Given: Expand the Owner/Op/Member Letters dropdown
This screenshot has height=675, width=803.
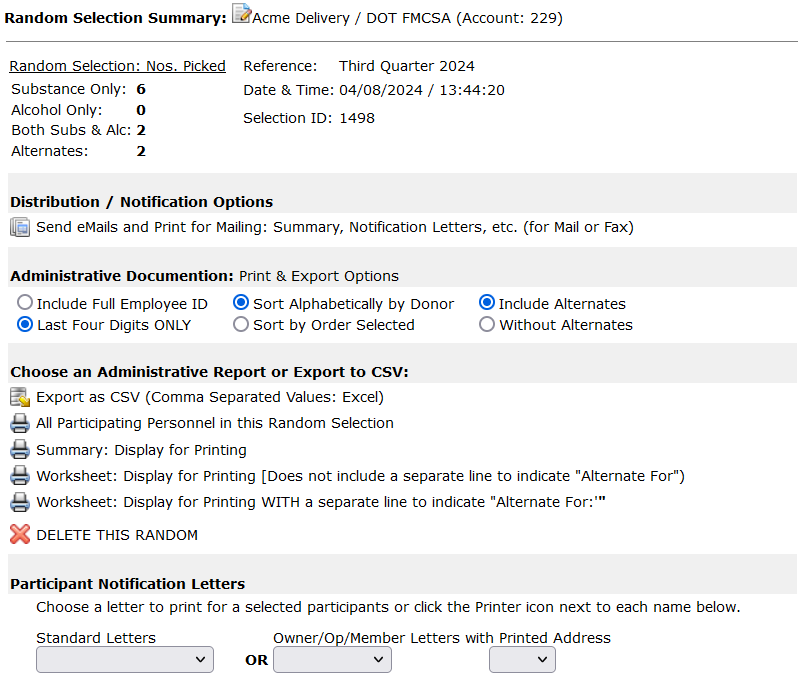Looking at the screenshot, I should pos(332,660).
